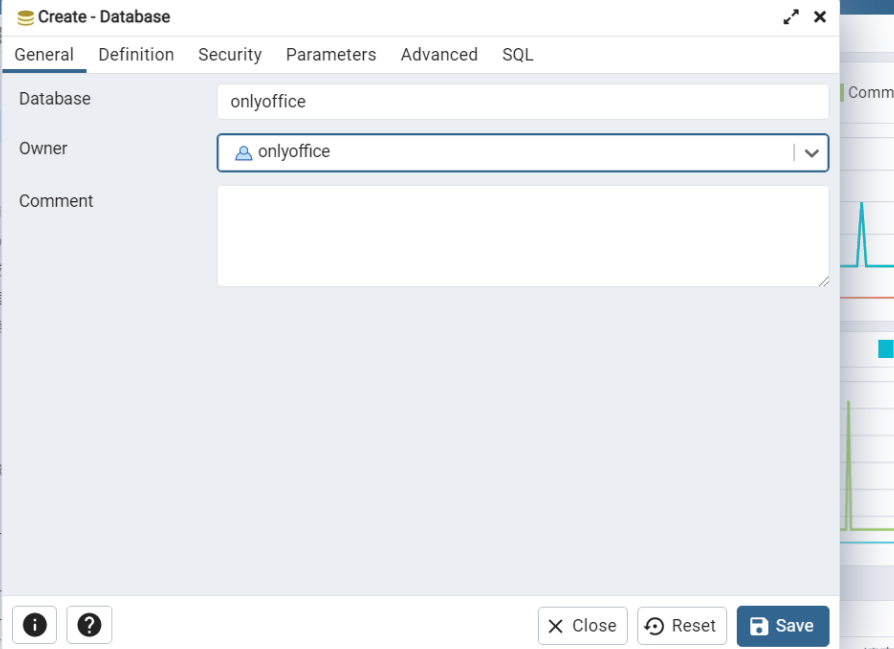The height and width of the screenshot is (649, 894).
Task: Click the resize handle of the Comment box
Action: tap(823, 281)
